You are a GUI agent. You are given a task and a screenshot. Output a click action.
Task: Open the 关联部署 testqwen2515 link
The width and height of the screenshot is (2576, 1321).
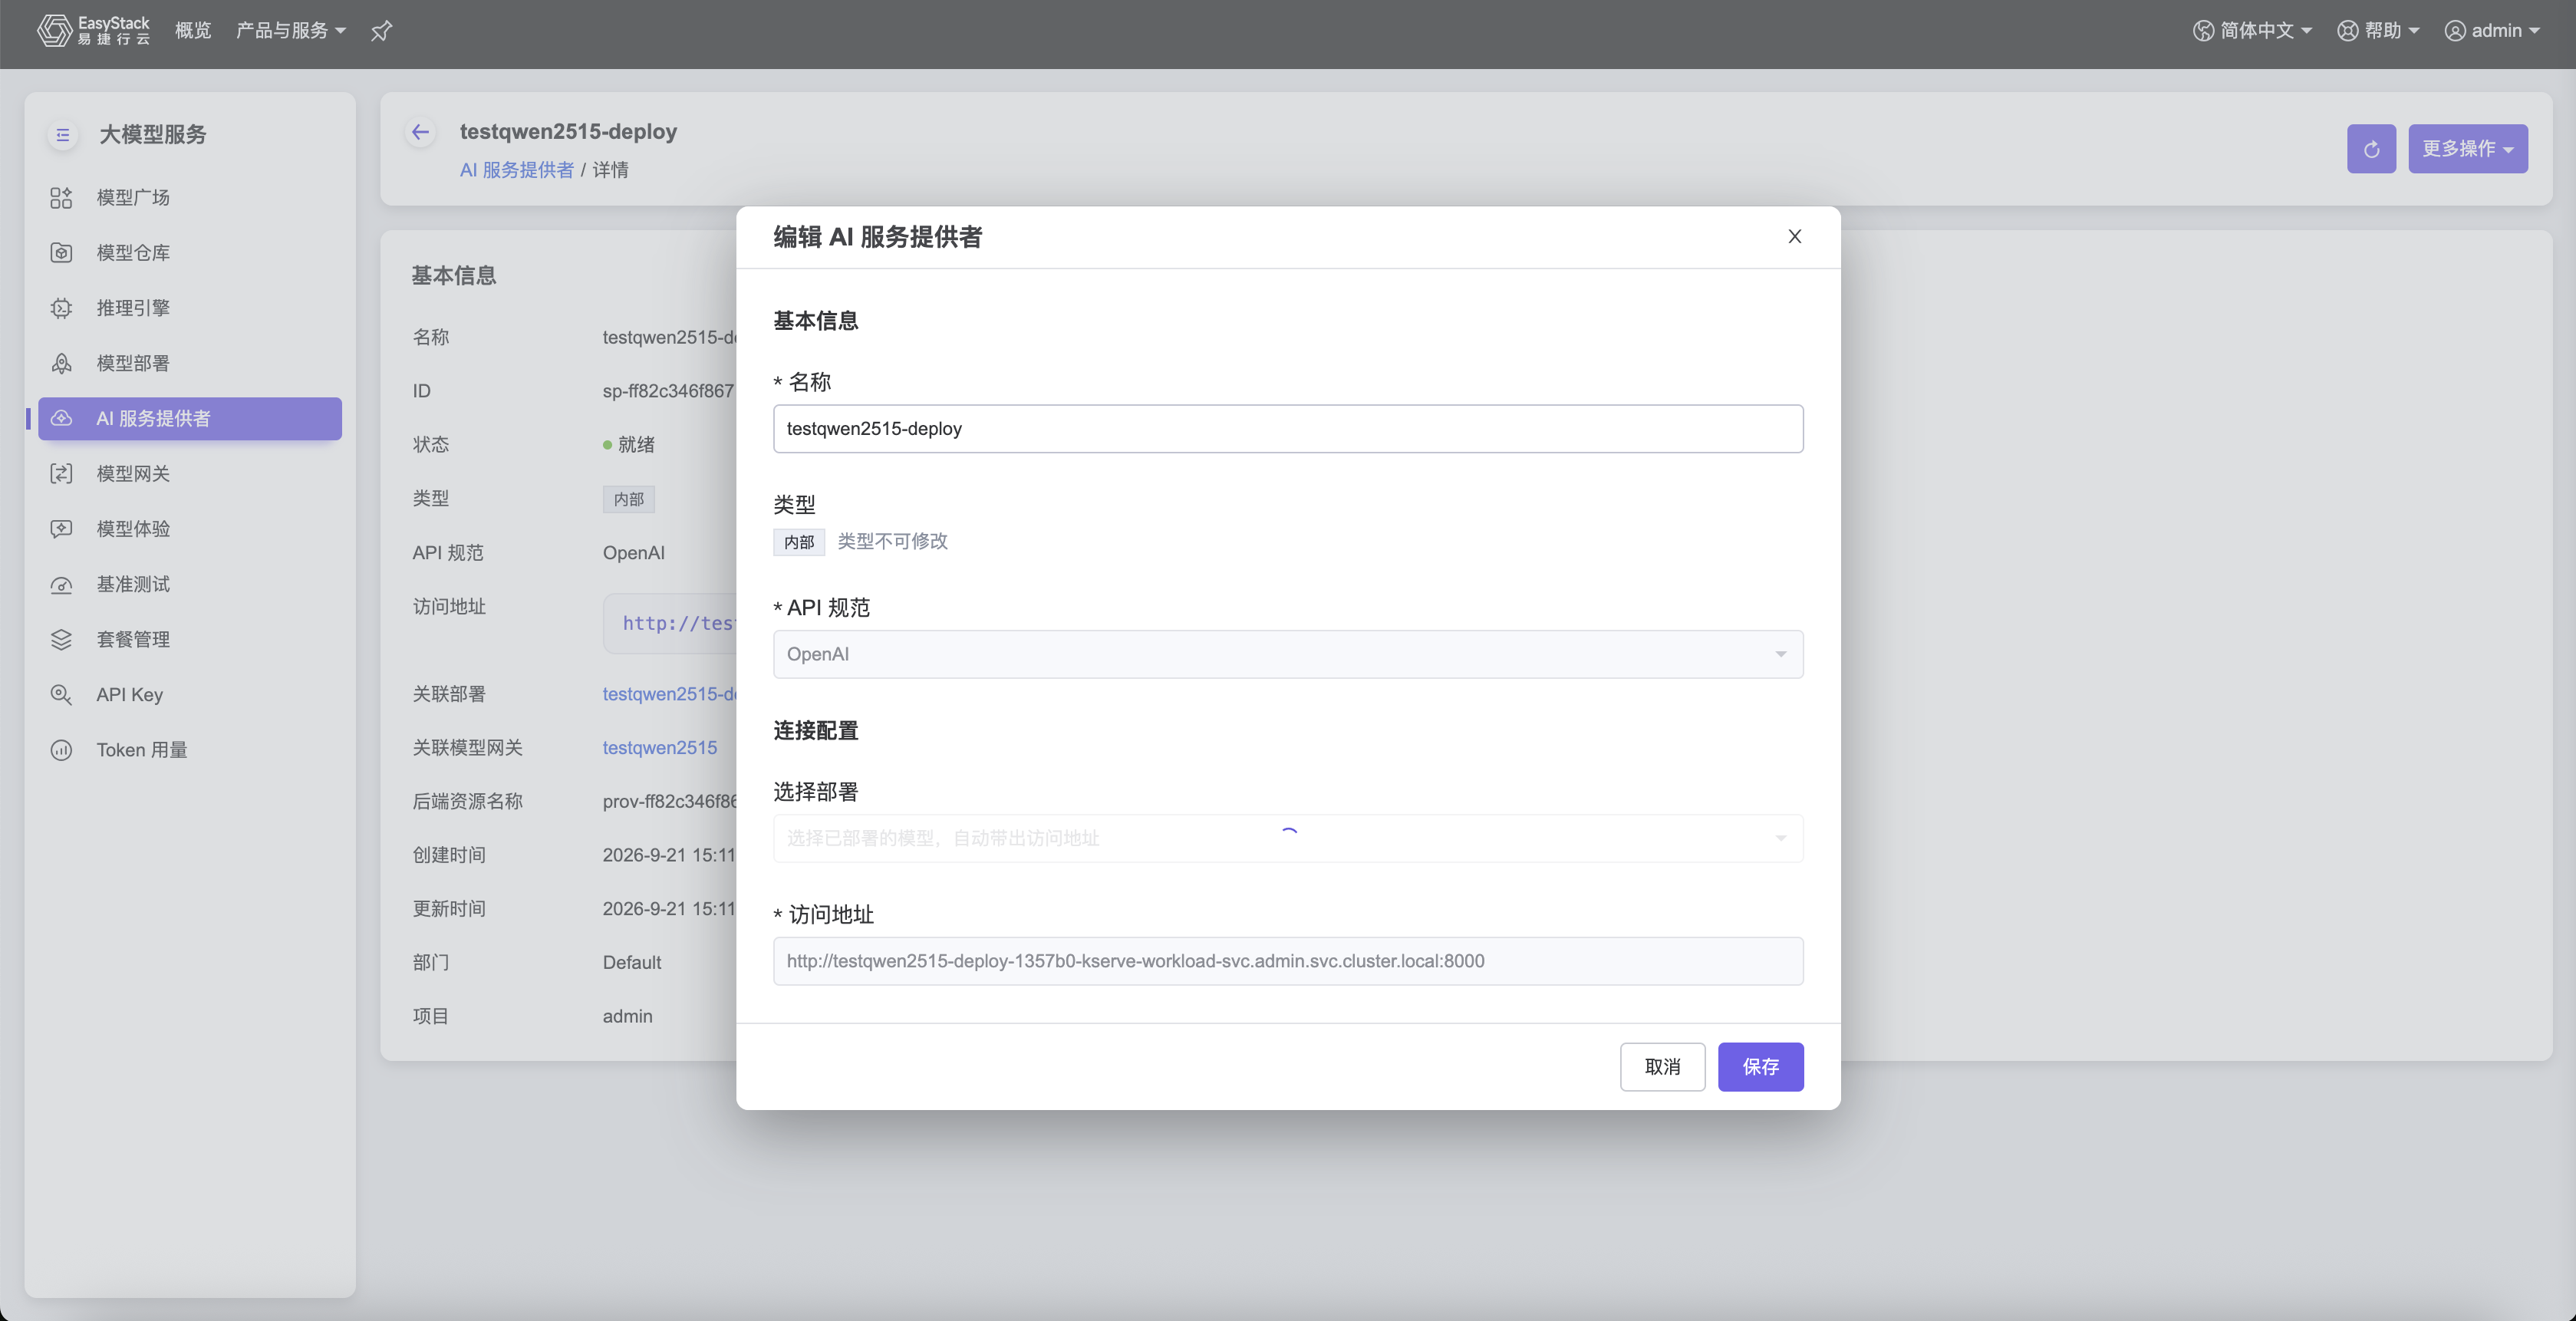(x=669, y=694)
